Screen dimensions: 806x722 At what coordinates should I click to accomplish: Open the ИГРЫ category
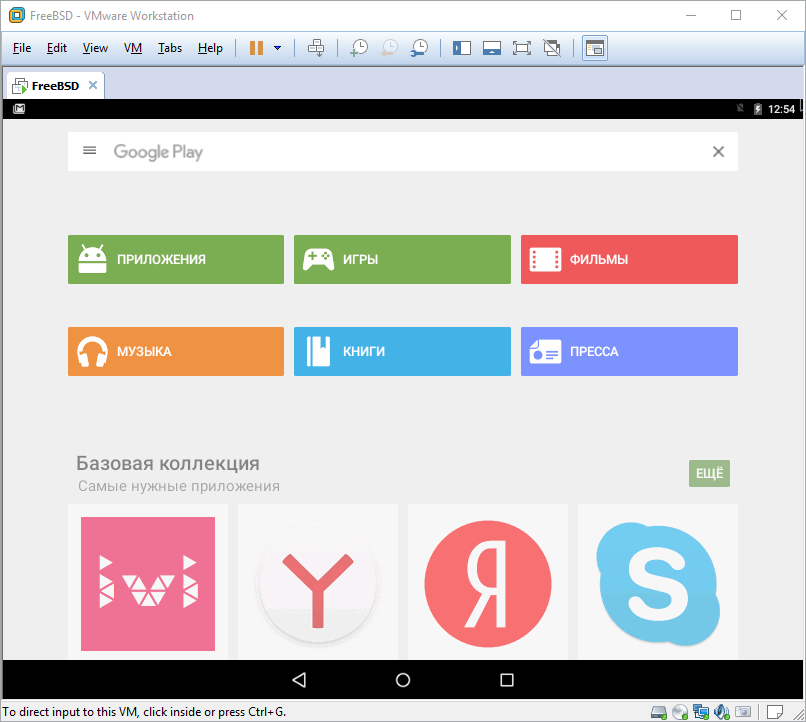[x=402, y=260]
